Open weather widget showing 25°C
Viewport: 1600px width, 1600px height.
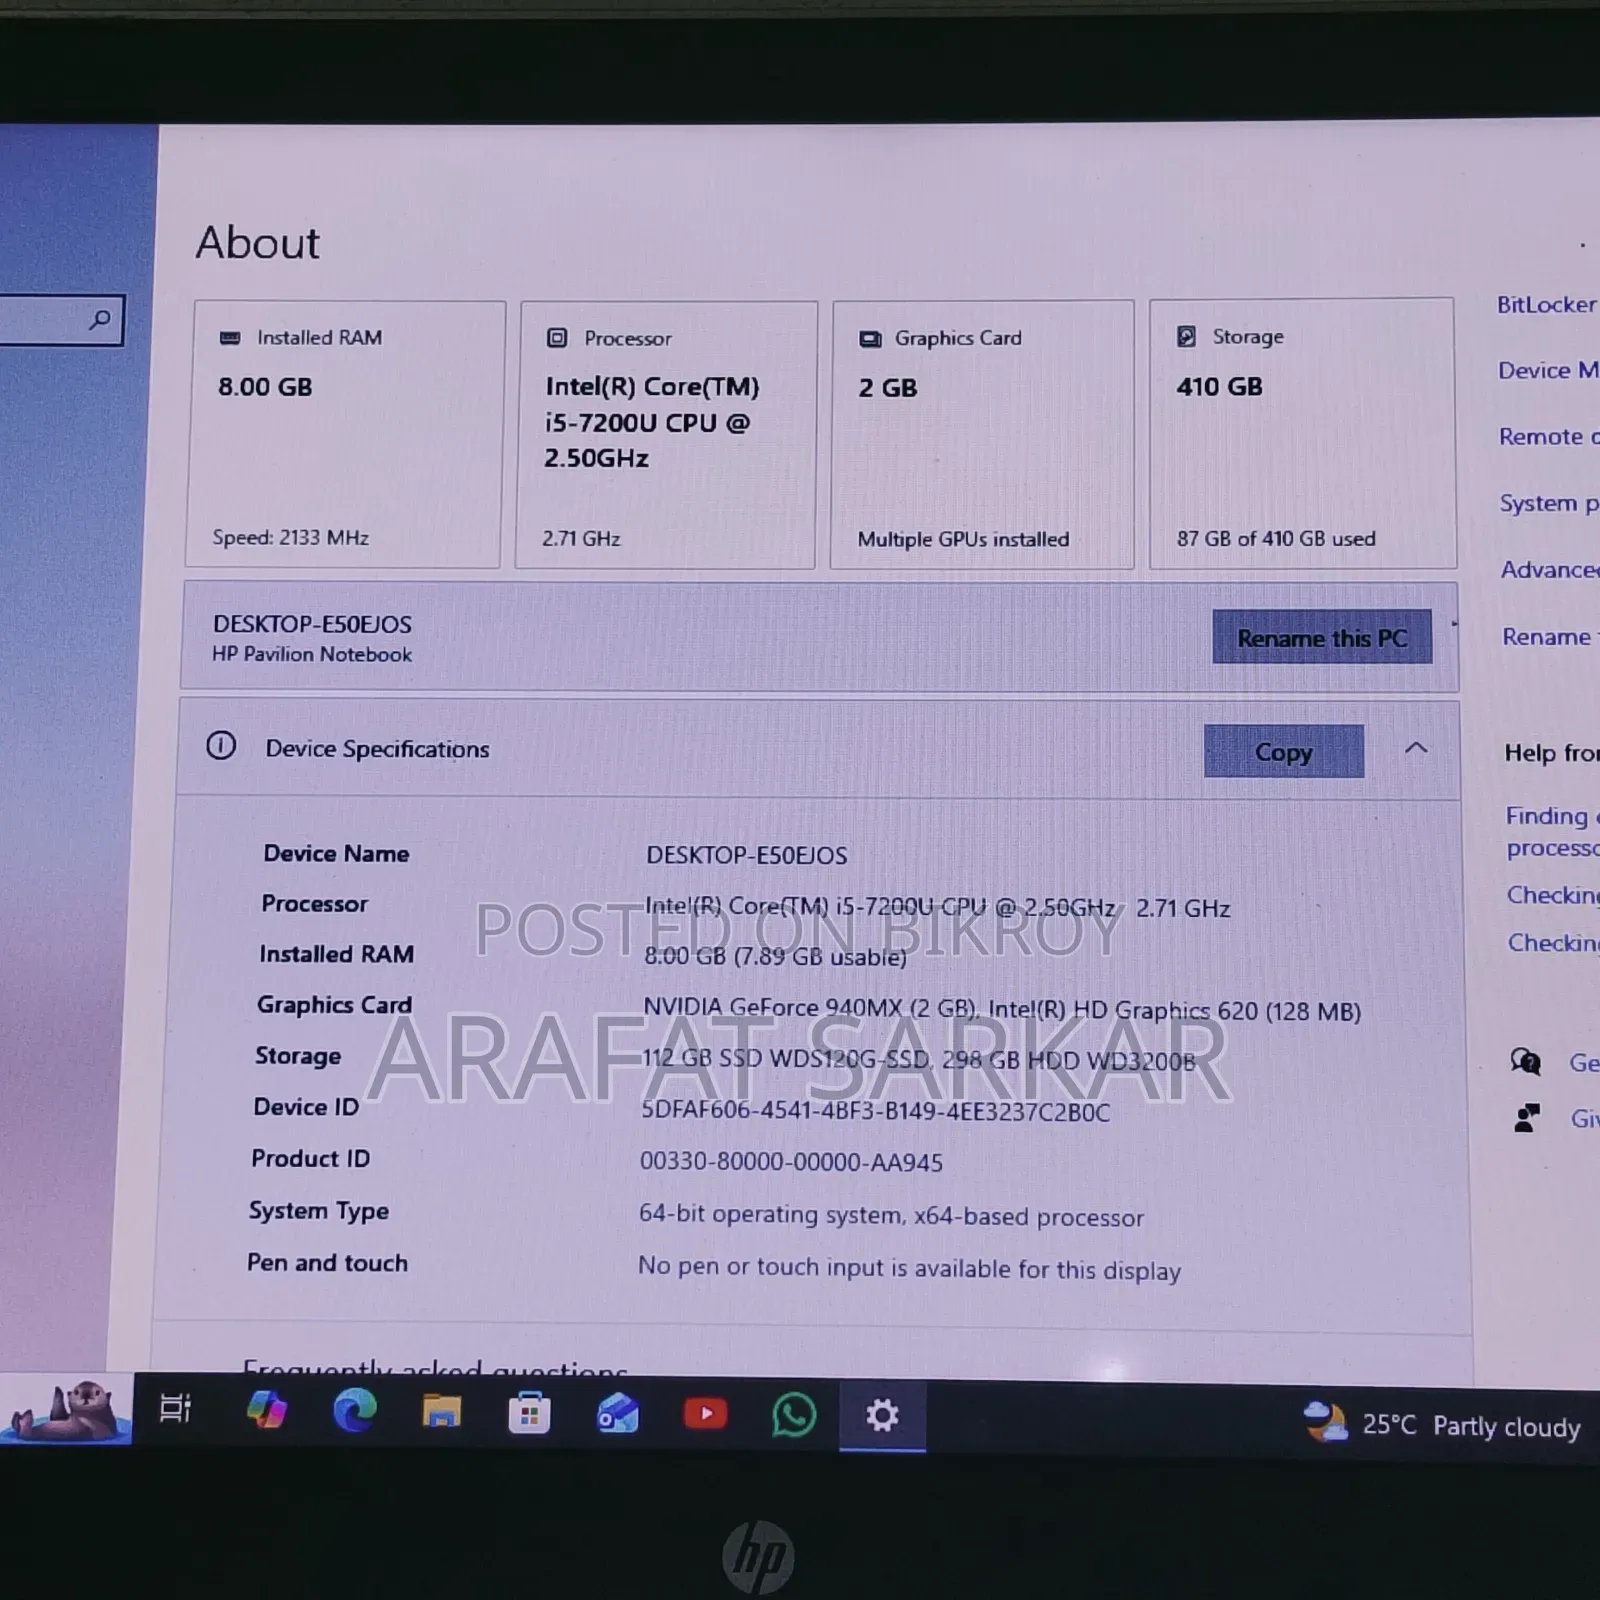point(1442,1424)
